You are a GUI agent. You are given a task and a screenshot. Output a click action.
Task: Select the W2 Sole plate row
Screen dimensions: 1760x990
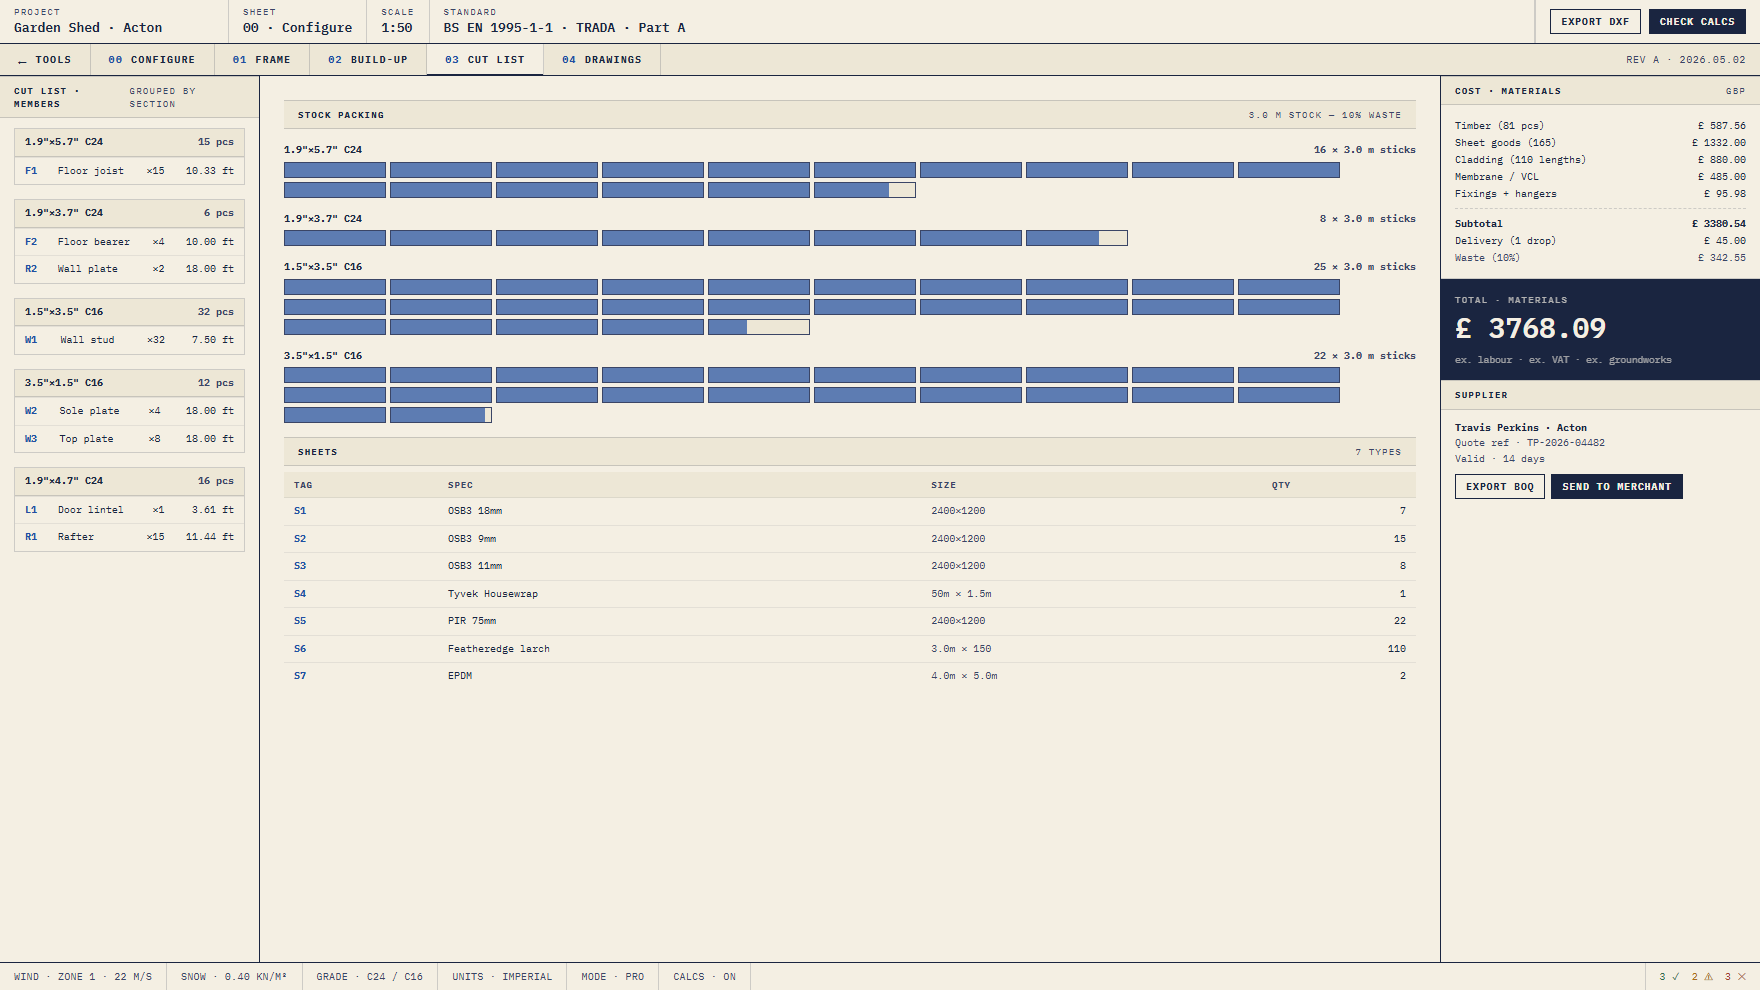129,411
